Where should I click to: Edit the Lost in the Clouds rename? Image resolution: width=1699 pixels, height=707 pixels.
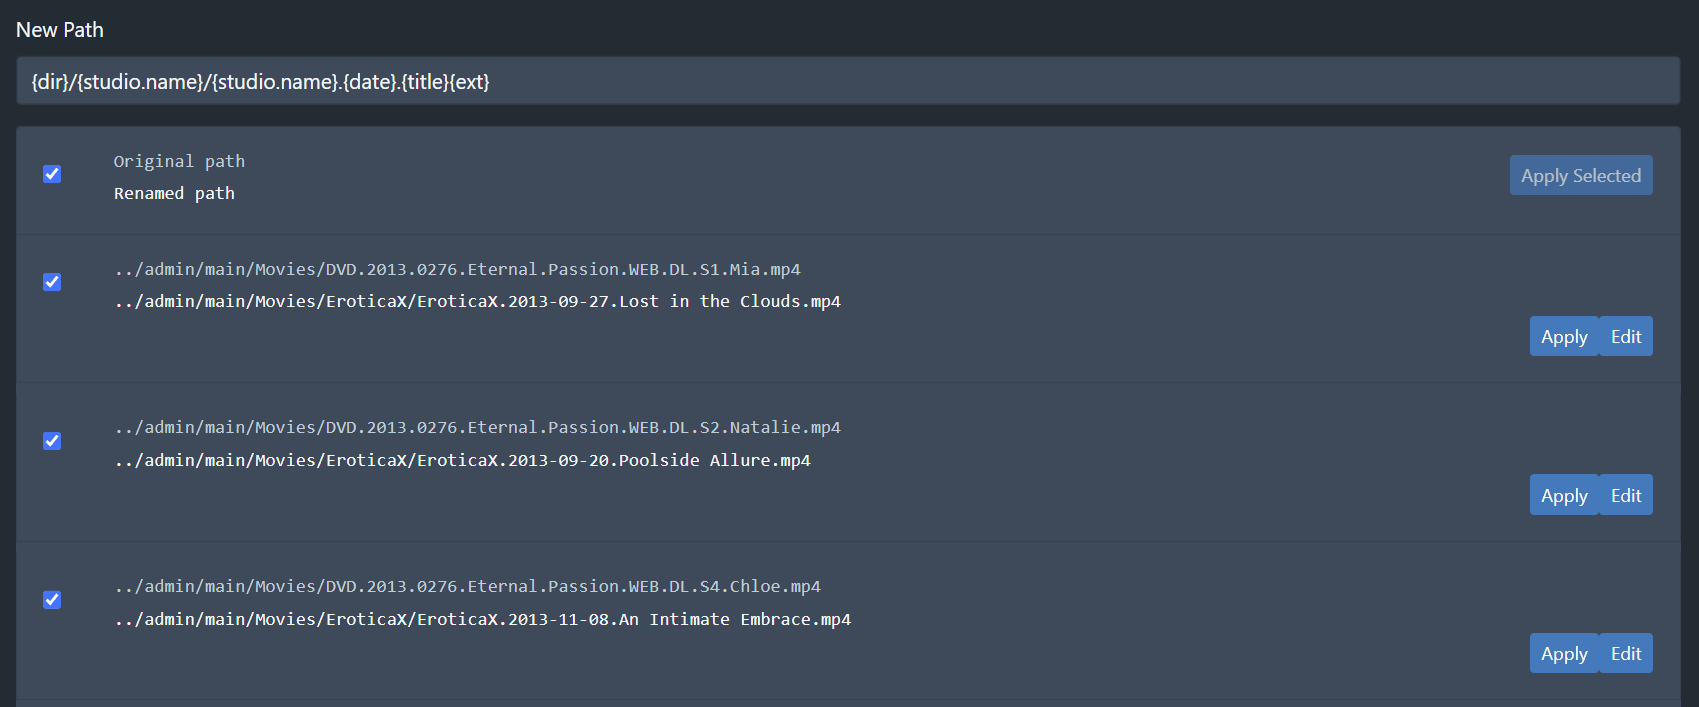[x=1626, y=337]
